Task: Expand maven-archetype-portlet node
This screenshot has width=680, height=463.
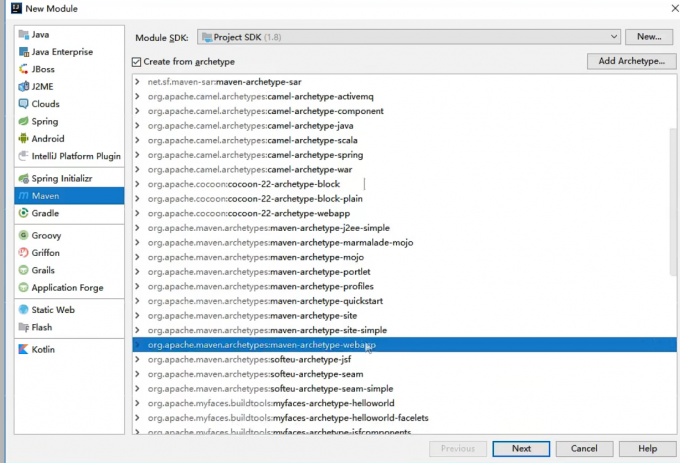Action: click(x=137, y=271)
